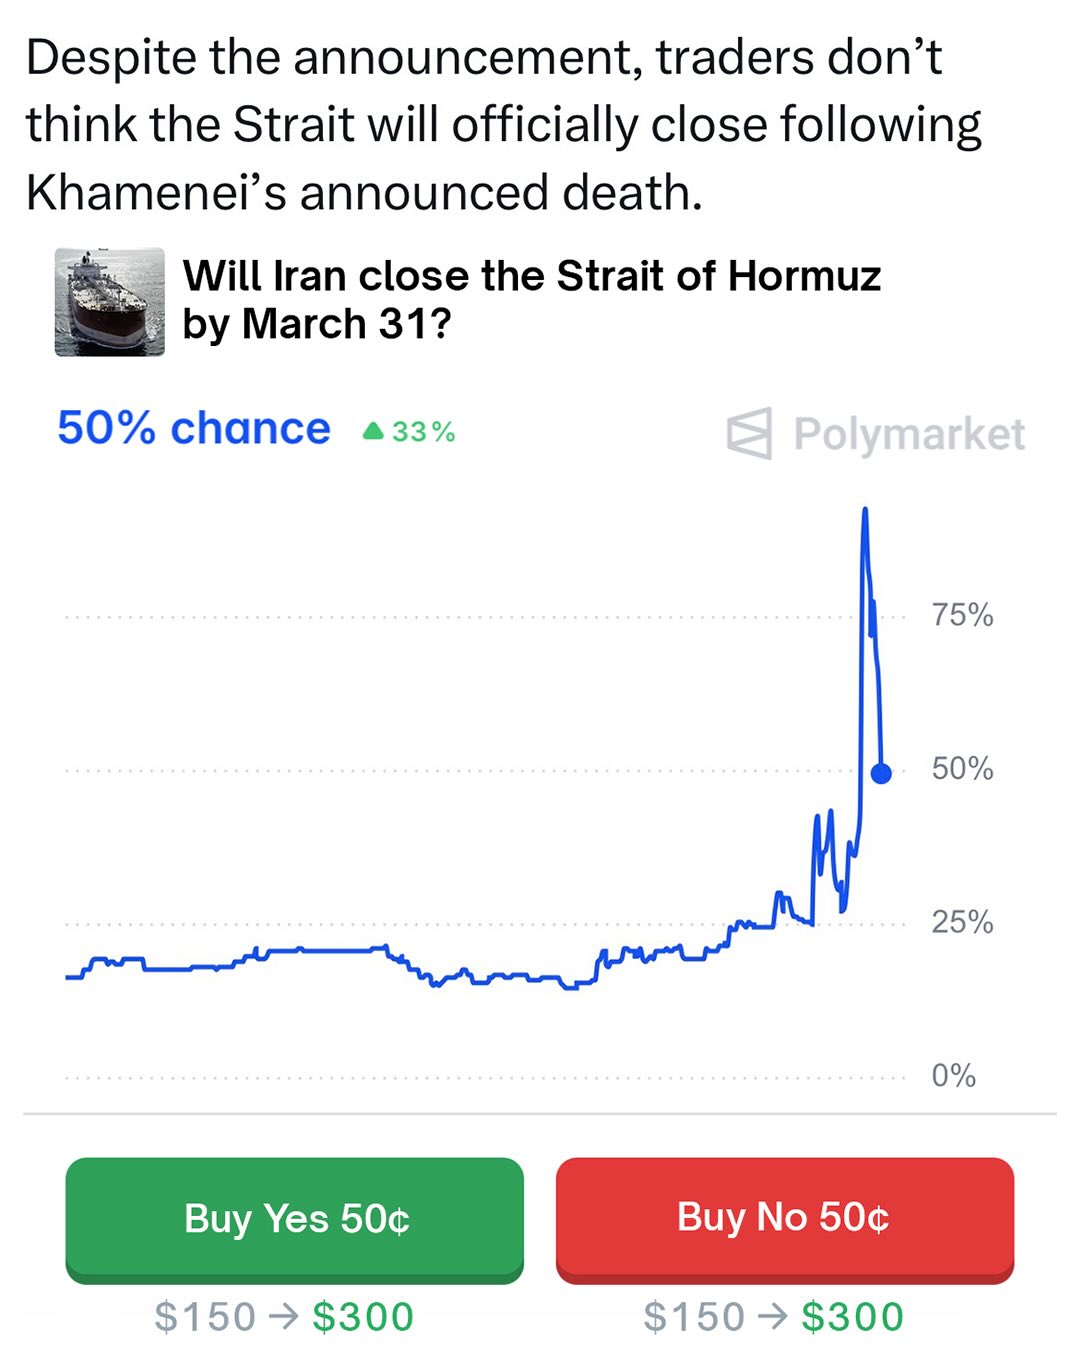Click the 50% chance label
1080x1350 pixels.
[193, 428]
